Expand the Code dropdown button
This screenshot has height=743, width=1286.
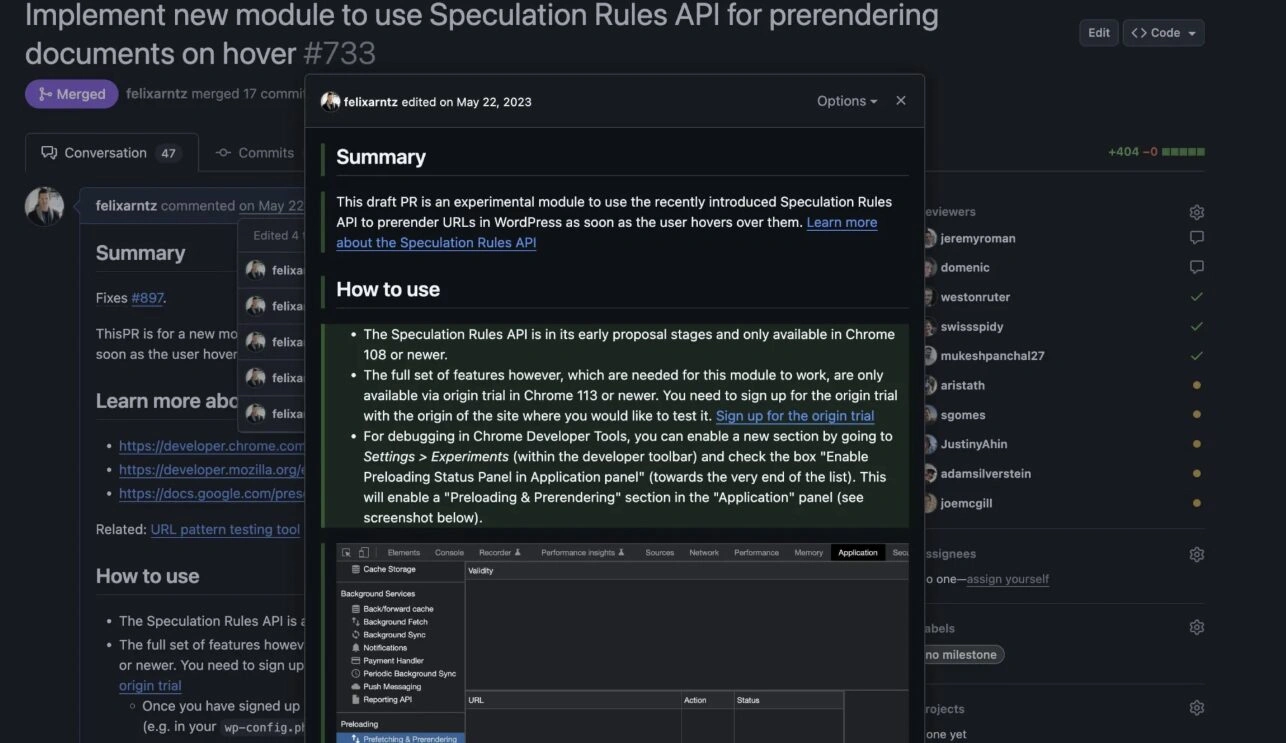[x=1163, y=33]
